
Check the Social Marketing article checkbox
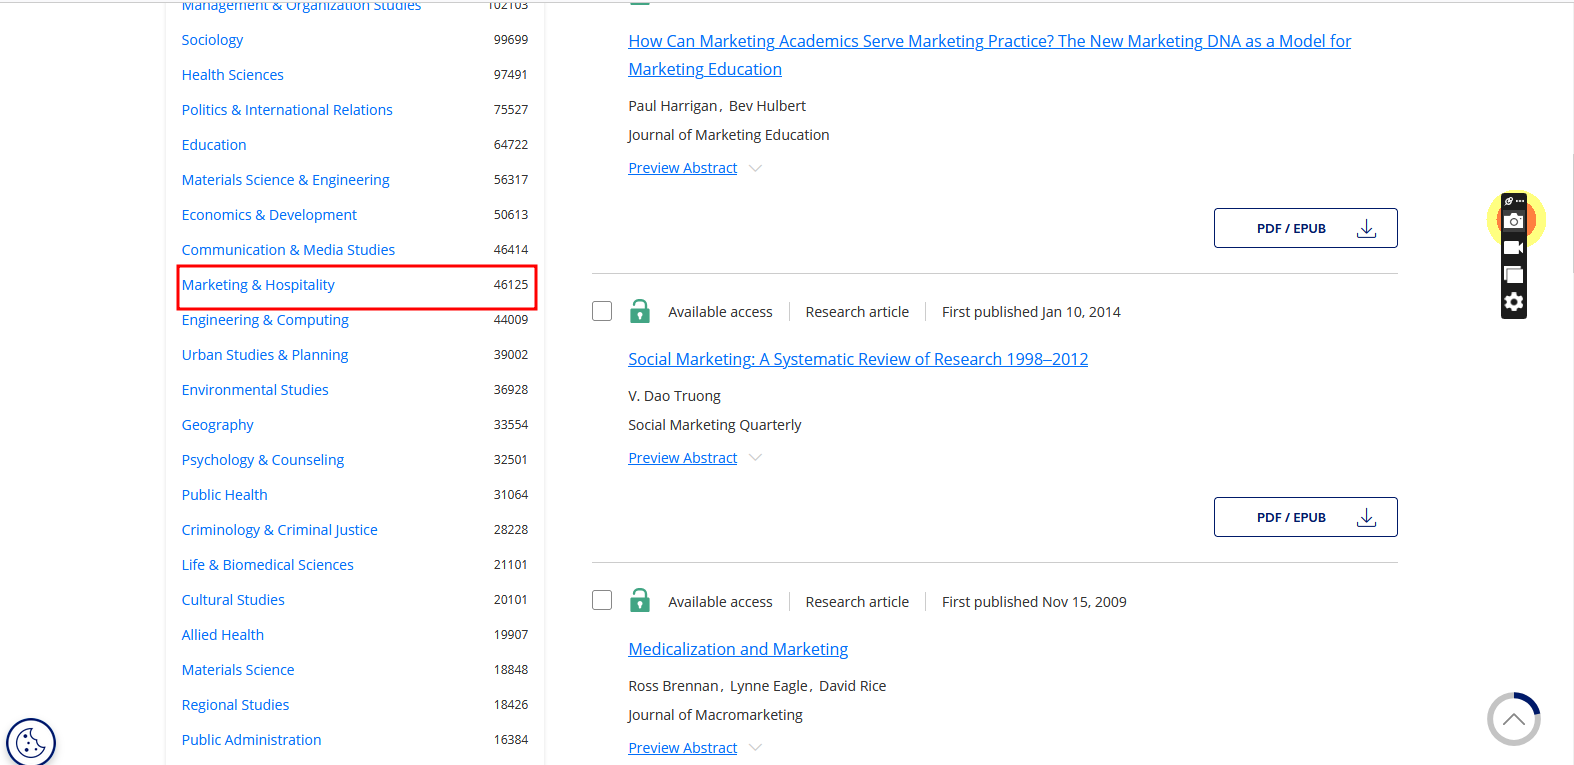click(602, 311)
